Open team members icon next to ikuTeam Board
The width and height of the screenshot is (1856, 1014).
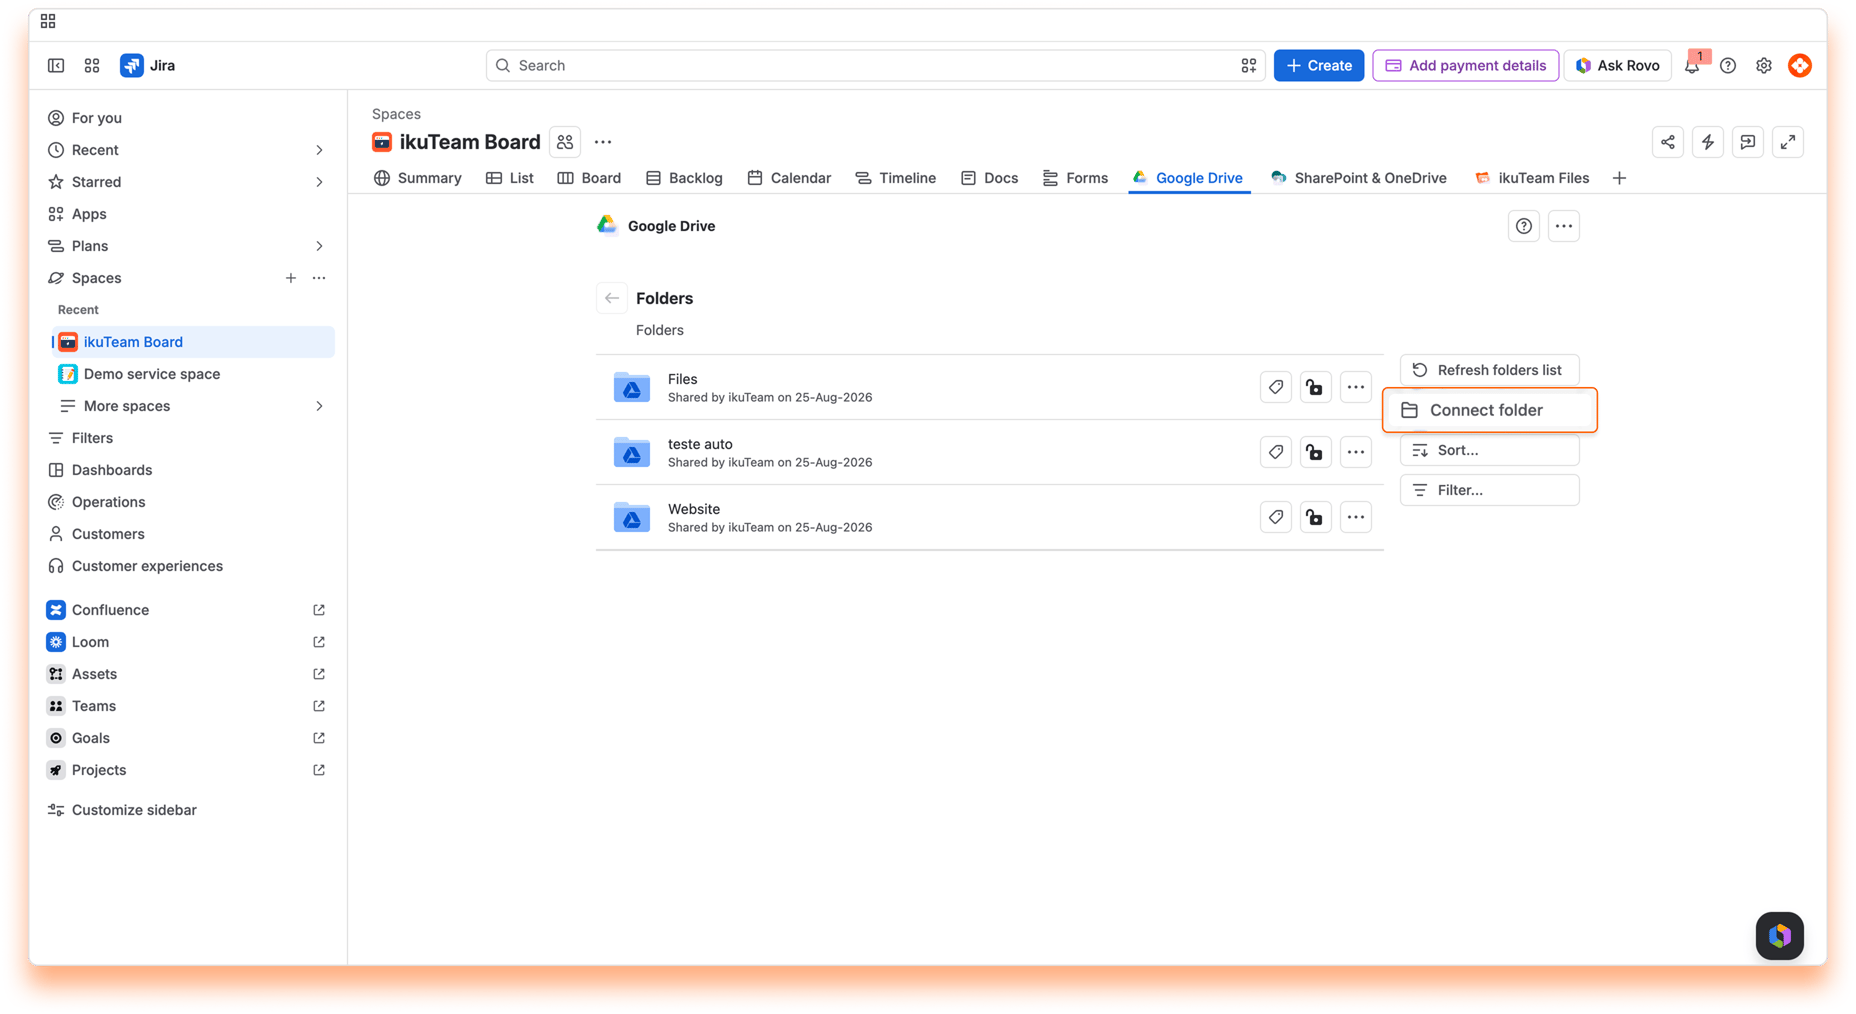pyautogui.click(x=565, y=142)
